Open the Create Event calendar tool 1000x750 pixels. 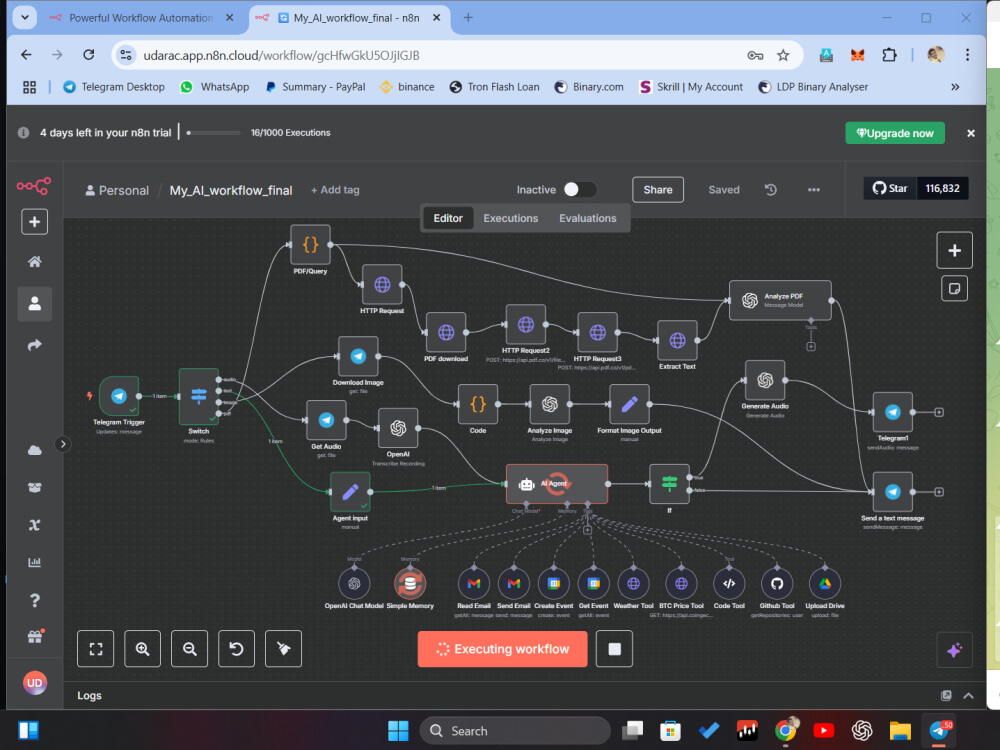554,584
